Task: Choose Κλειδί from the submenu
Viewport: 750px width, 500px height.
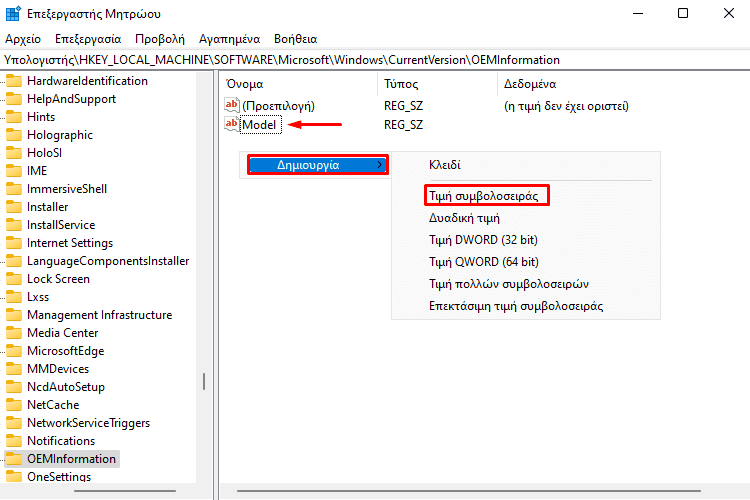Action: click(x=445, y=165)
